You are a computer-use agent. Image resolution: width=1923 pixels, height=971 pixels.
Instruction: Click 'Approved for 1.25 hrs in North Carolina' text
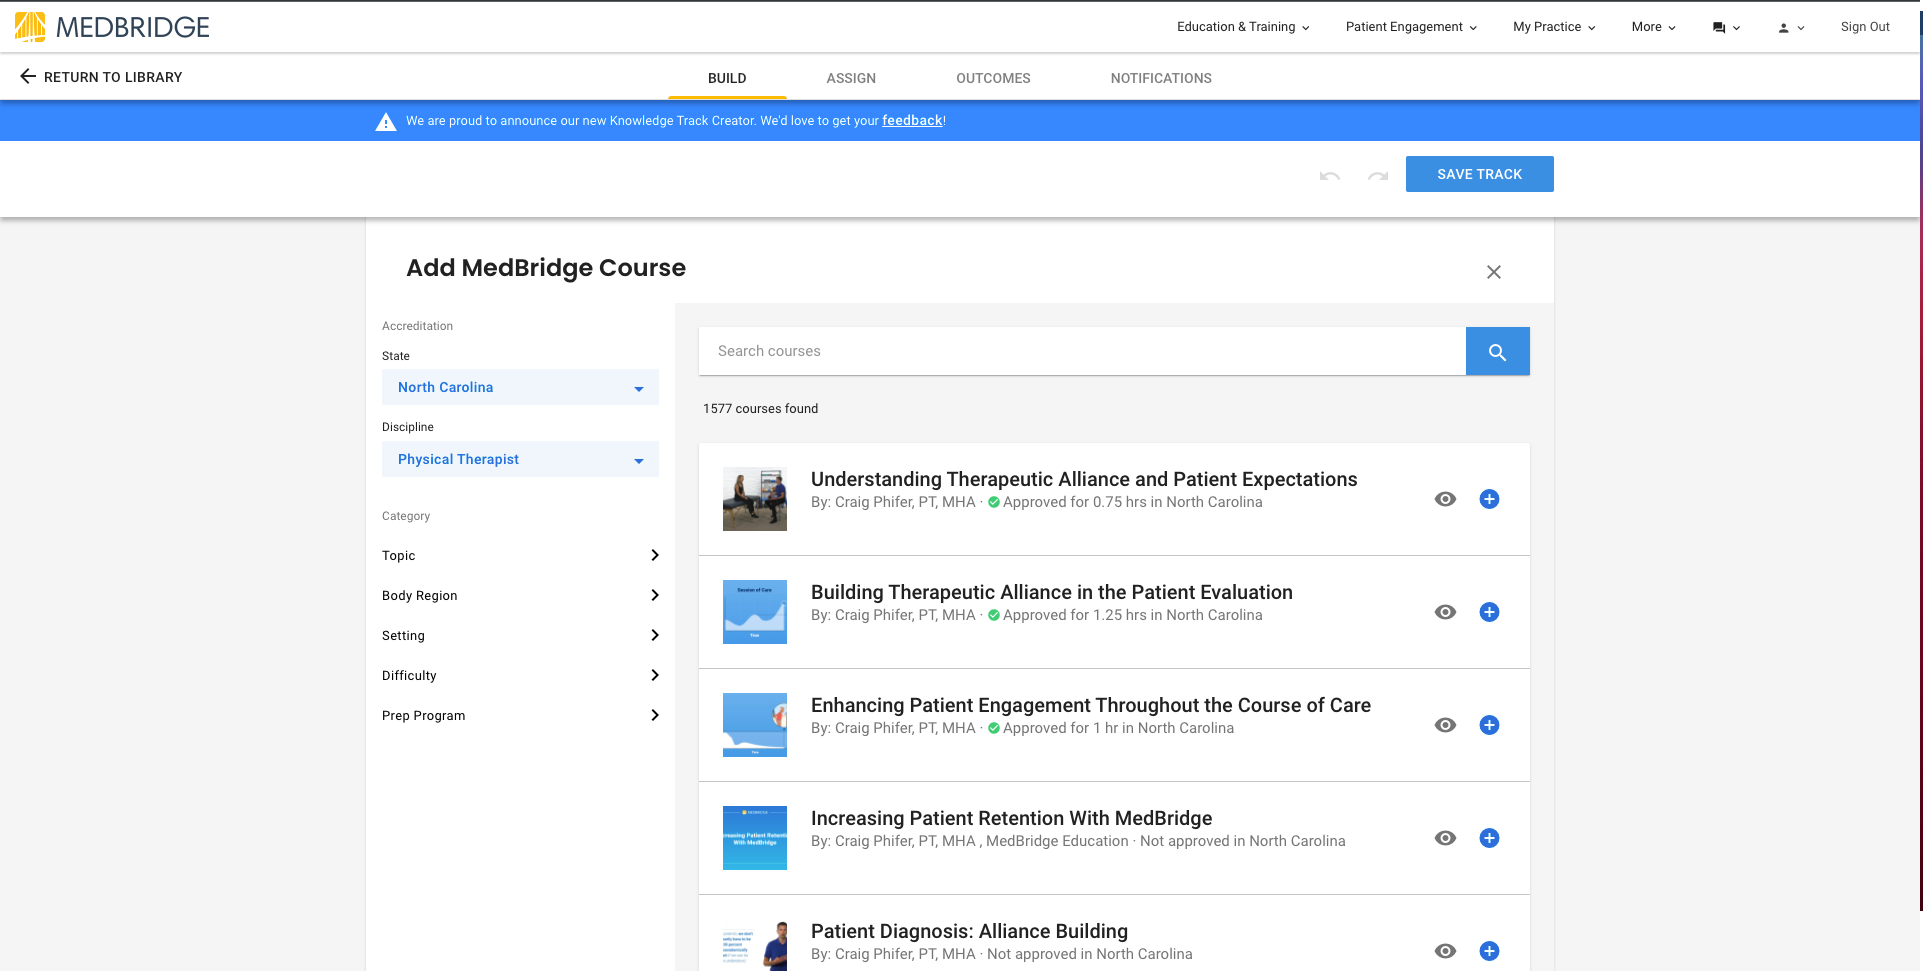coord(1132,615)
